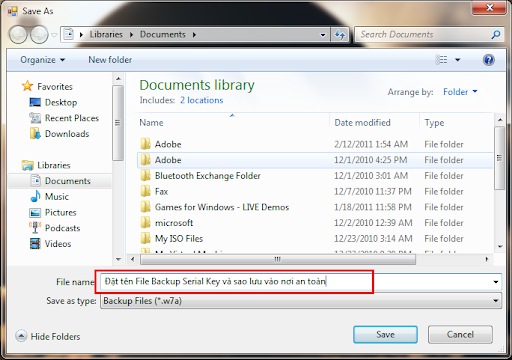Click the Save button
Screen dimensions: 512x360
click(385, 334)
